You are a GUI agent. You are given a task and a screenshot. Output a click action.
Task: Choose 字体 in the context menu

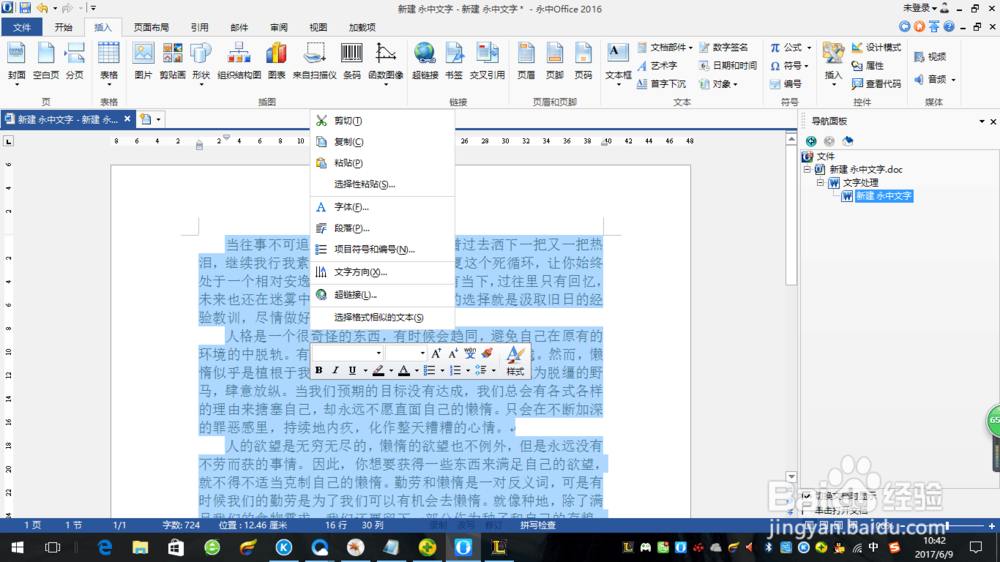pos(383,207)
